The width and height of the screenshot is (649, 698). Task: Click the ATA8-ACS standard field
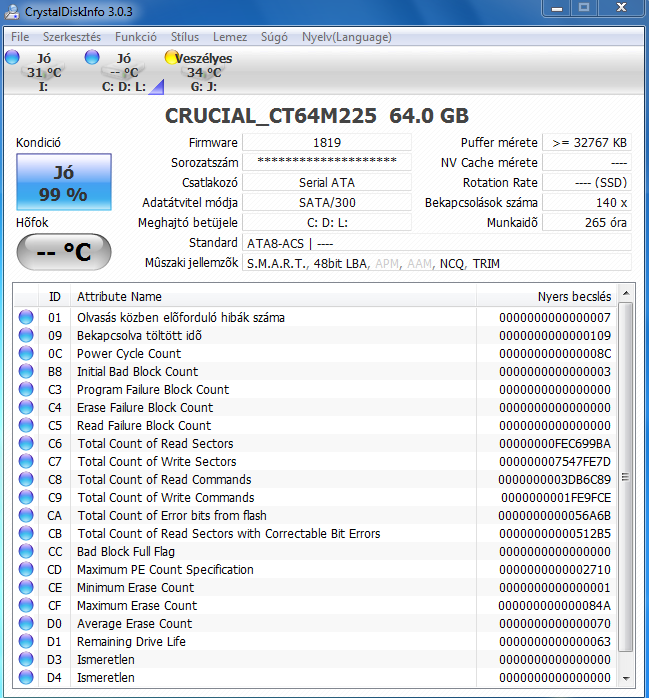pyautogui.click(x=436, y=243)
